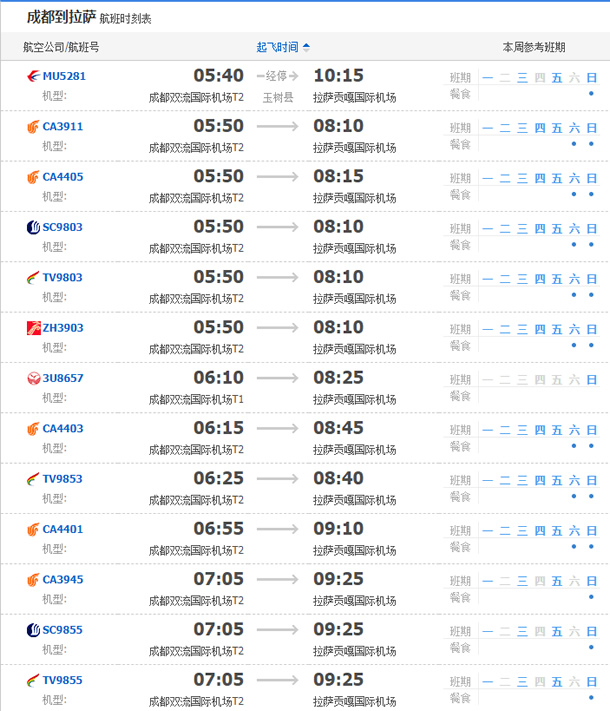Open flight CA3945 link
Screen dimensions: 610x711
pos(63,579)
